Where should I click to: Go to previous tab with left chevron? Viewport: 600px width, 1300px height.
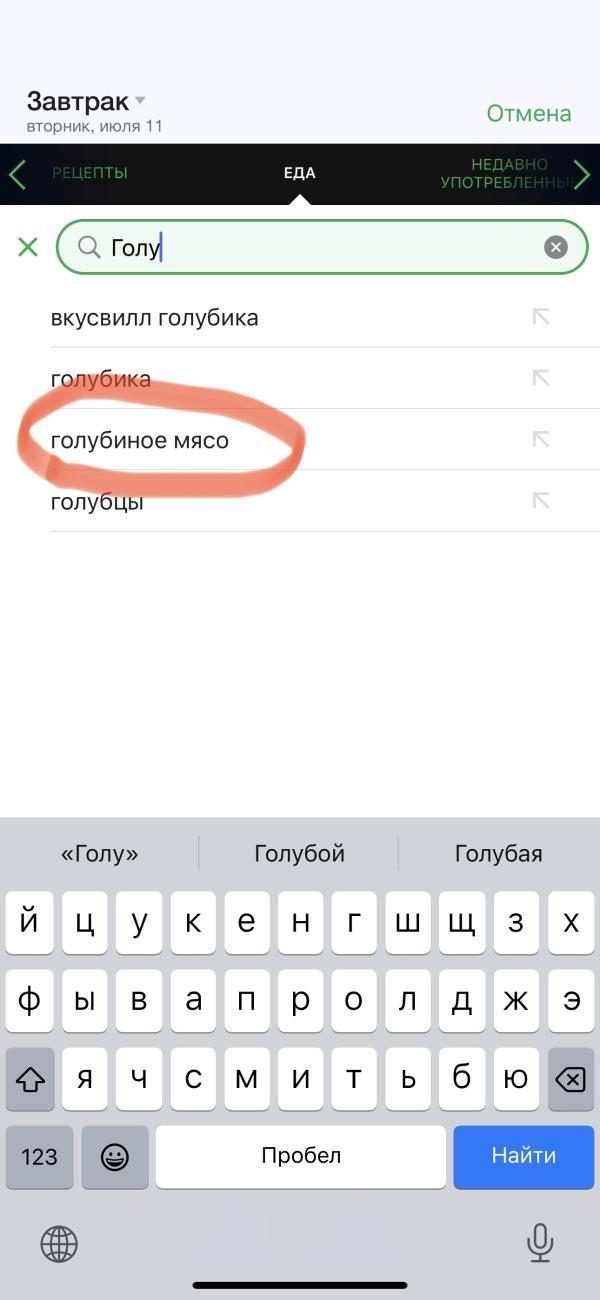(17, 174)
